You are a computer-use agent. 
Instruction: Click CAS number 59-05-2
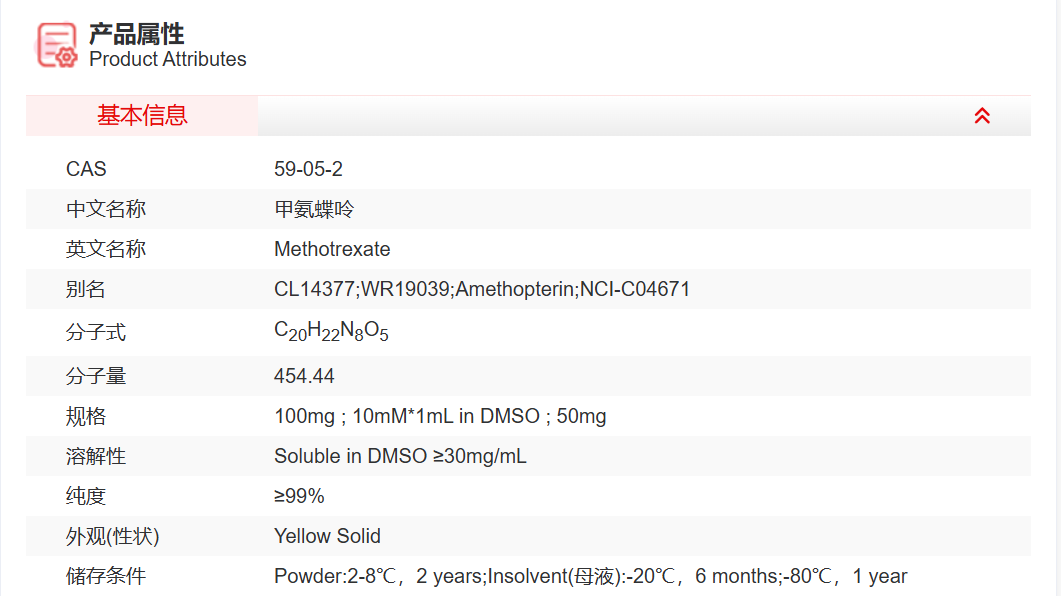pyautogui.click(x=308, y=169)
